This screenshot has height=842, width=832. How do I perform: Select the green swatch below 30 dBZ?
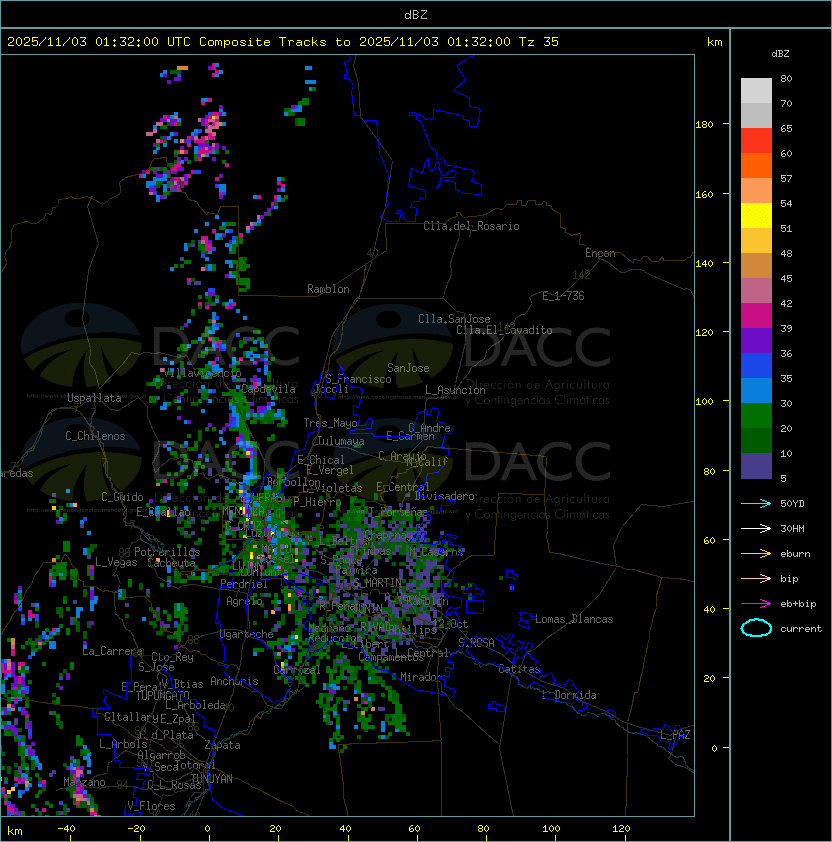coord(756,416)
